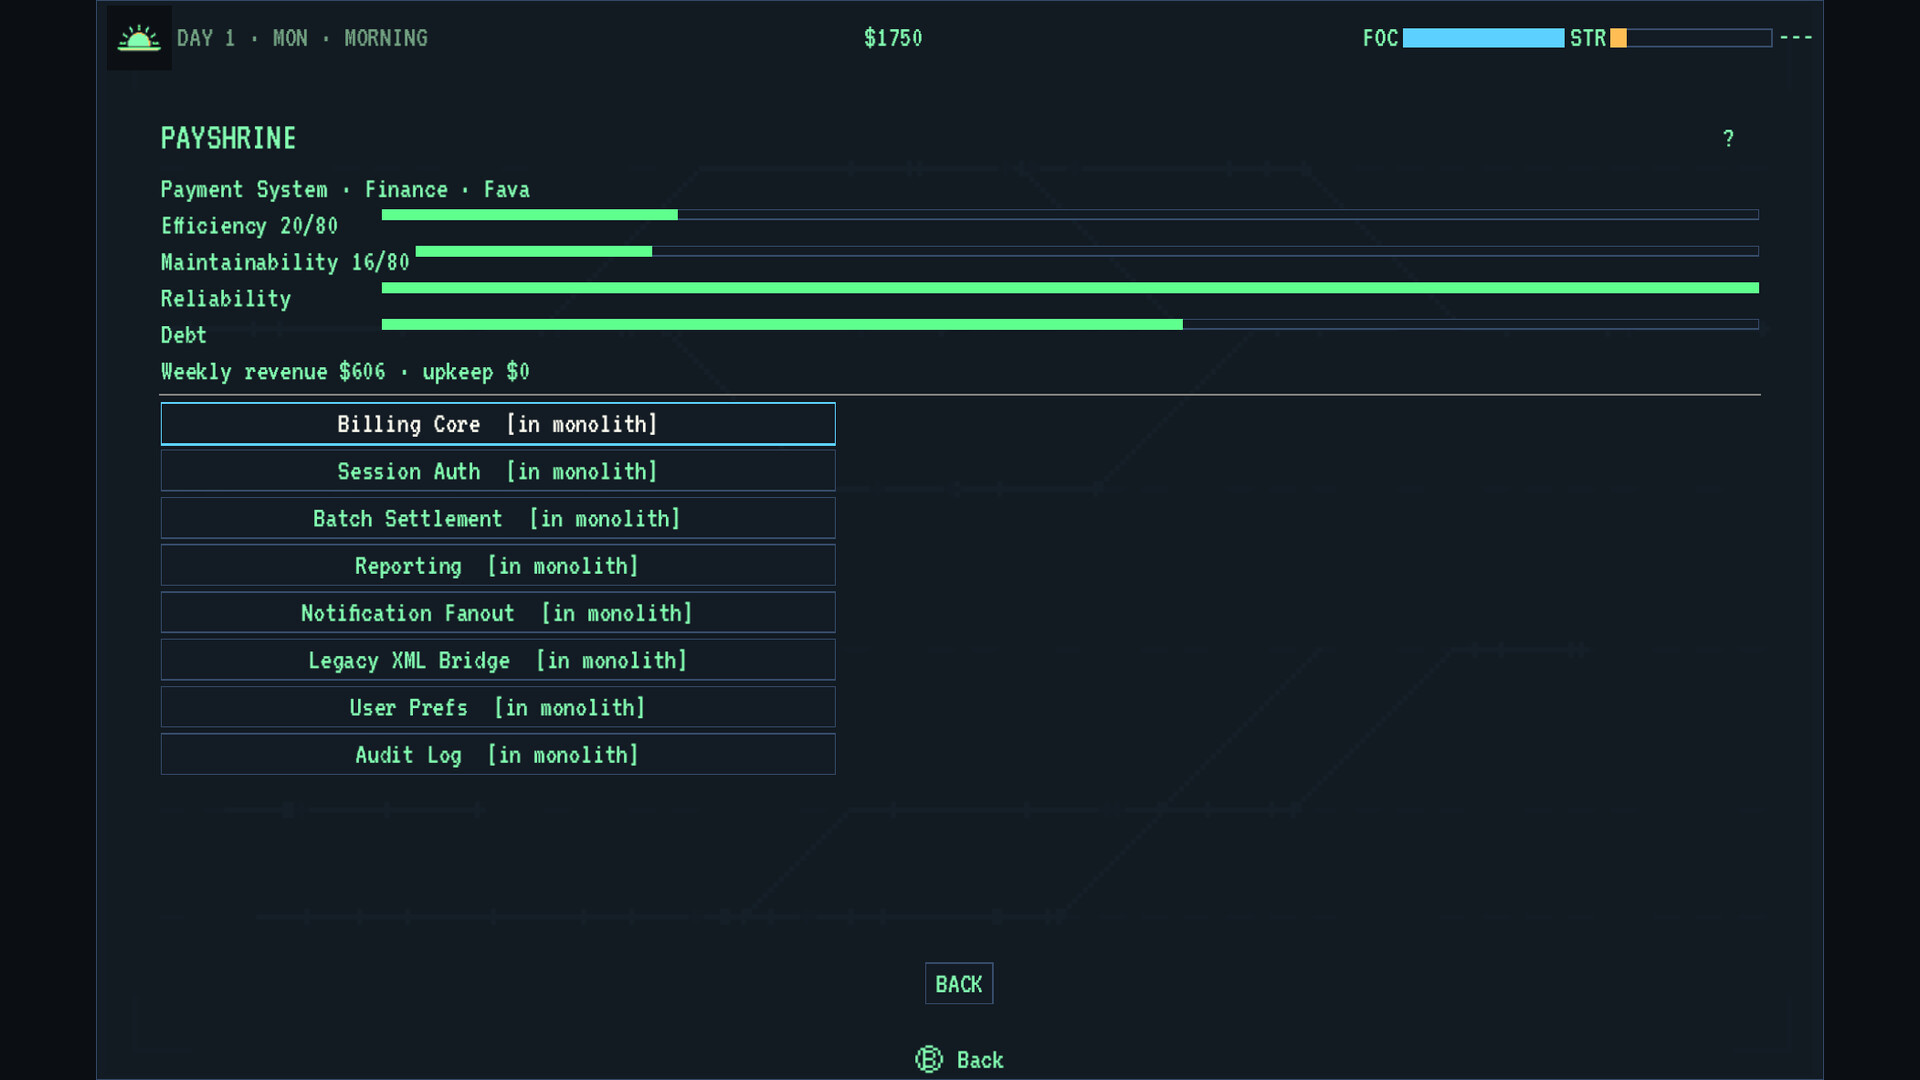Viewport: 1920px width, 1080px height.
Task: Click the Efficiency 20/80 label
Action: click(x=249, y=226)
